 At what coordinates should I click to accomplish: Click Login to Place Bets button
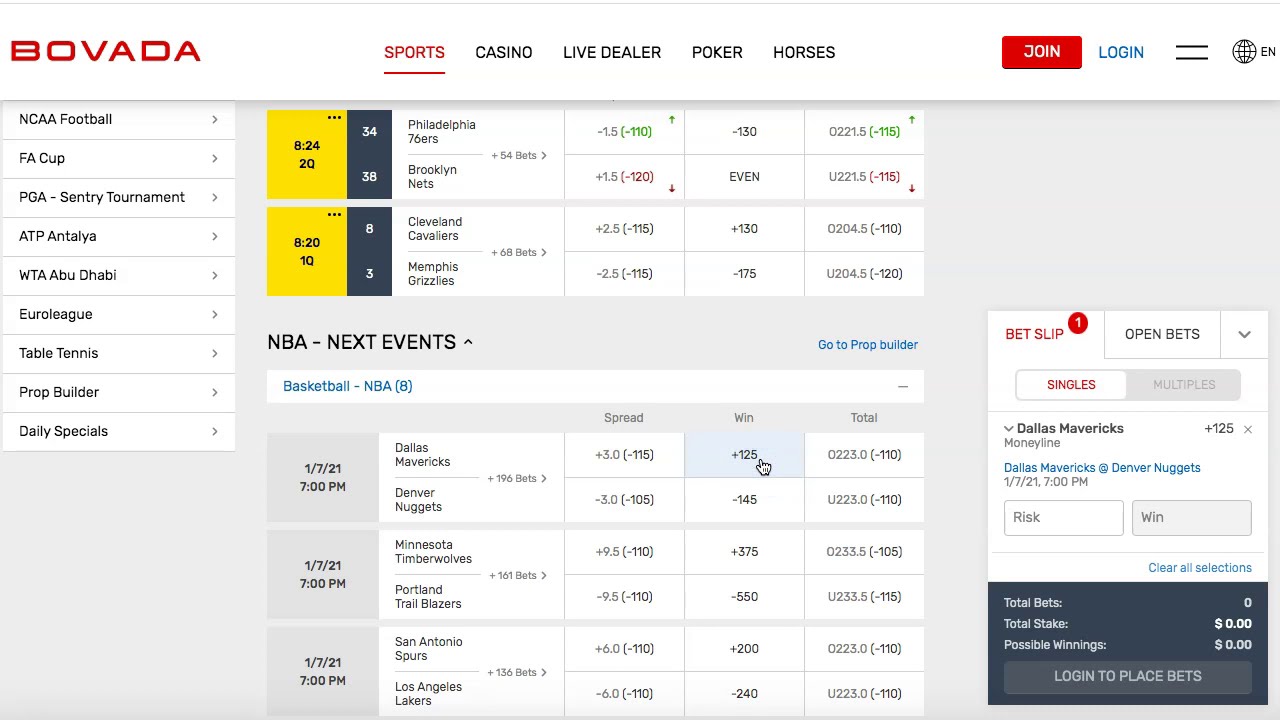[x=1128, y=676]
